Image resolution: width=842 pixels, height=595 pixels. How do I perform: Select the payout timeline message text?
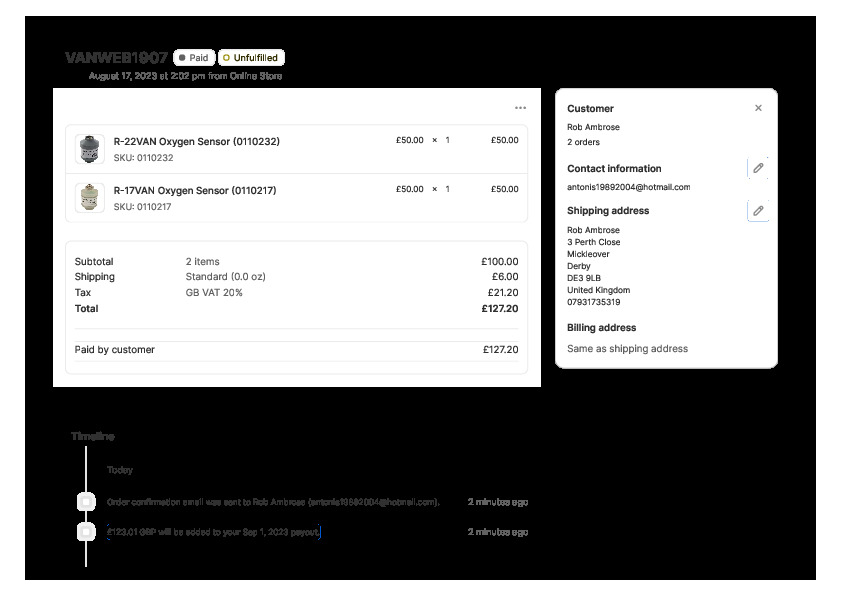coord(213,532)
